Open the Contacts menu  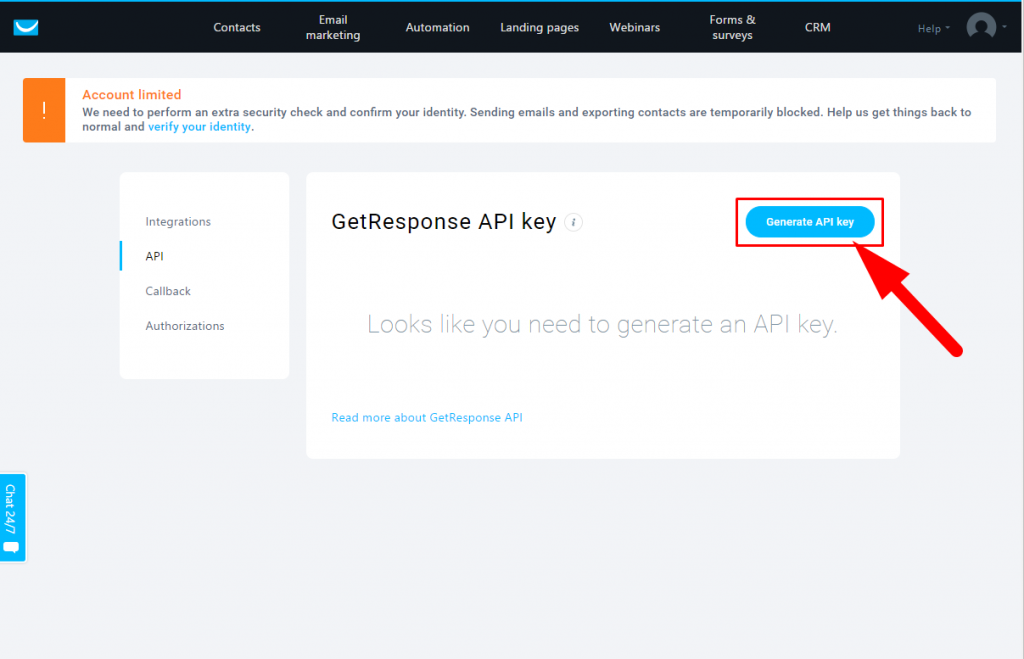[x=237, y=27]
